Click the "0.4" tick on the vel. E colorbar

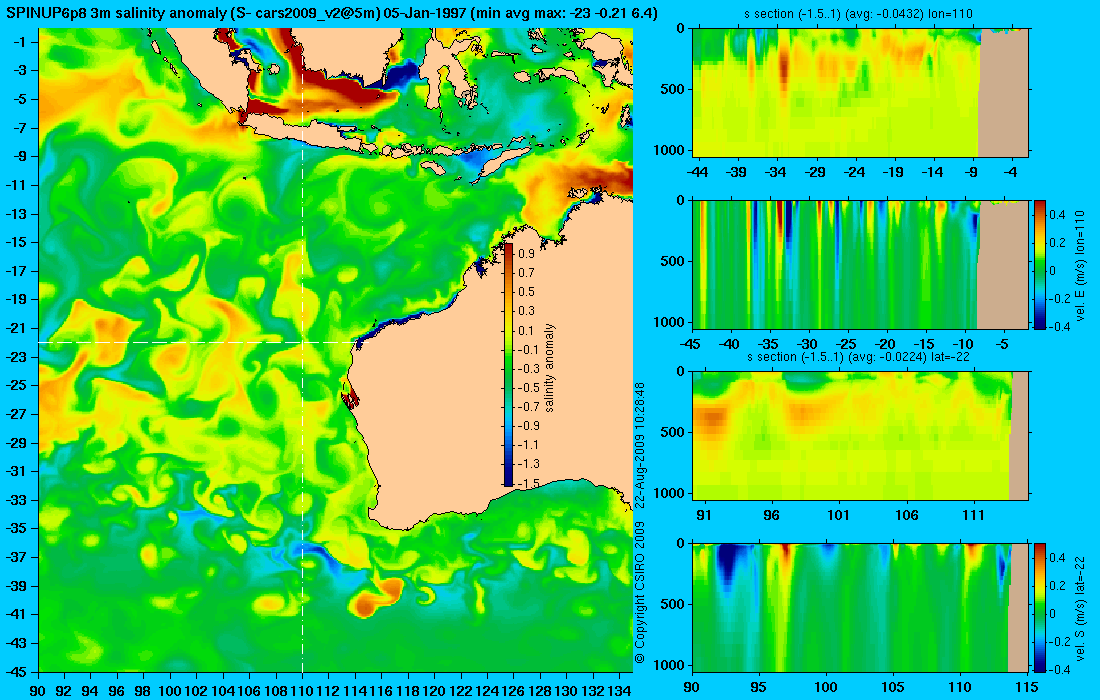coord(1057,215)
